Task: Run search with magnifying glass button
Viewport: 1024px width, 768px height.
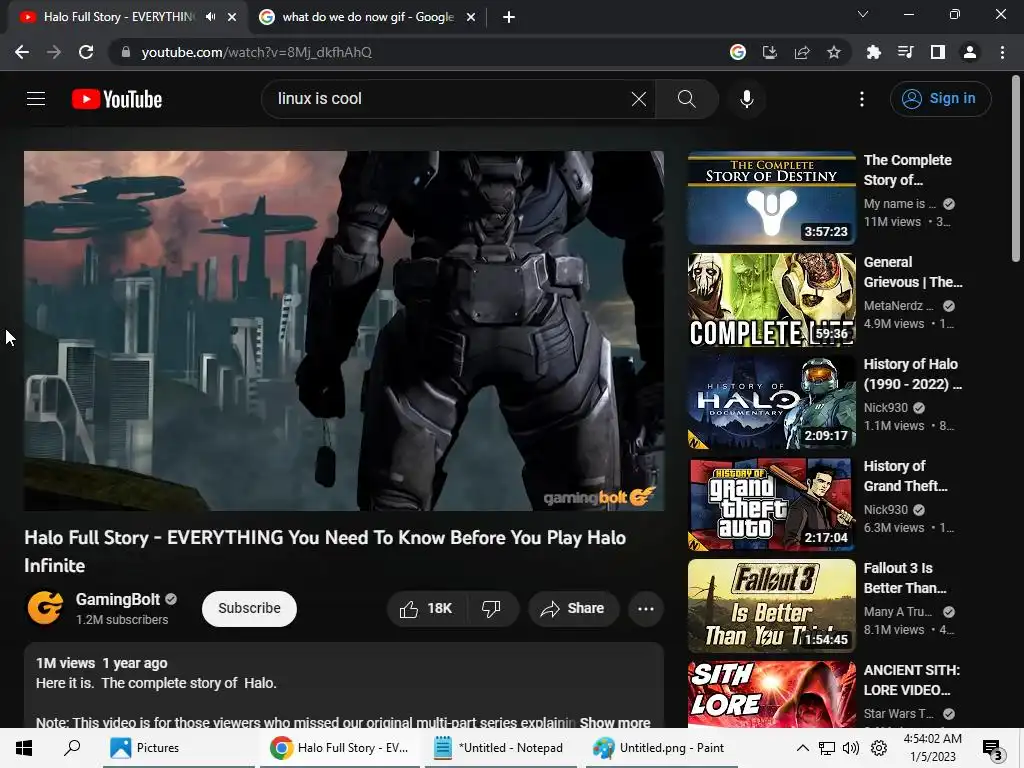Action: point(686,99)
